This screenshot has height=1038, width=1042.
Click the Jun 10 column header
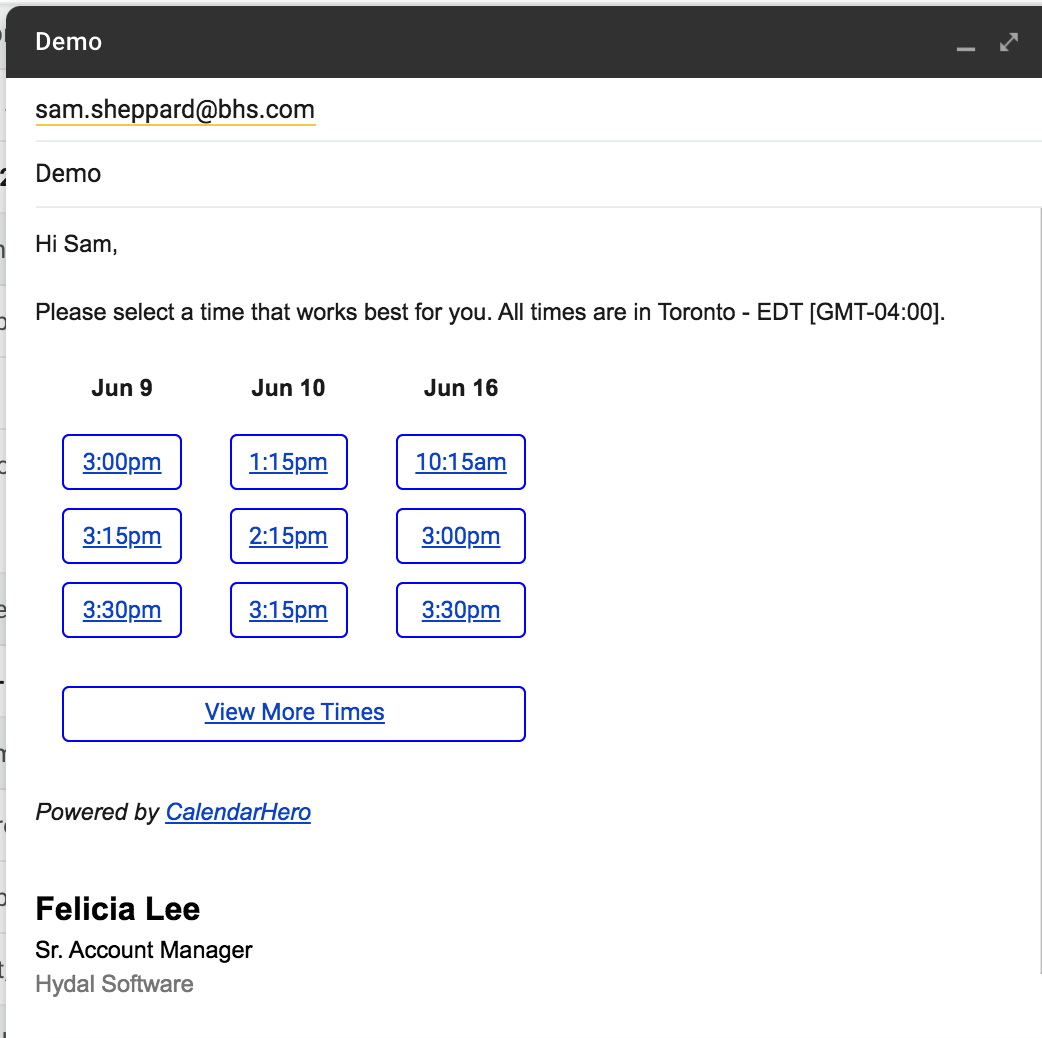(288, 388)
